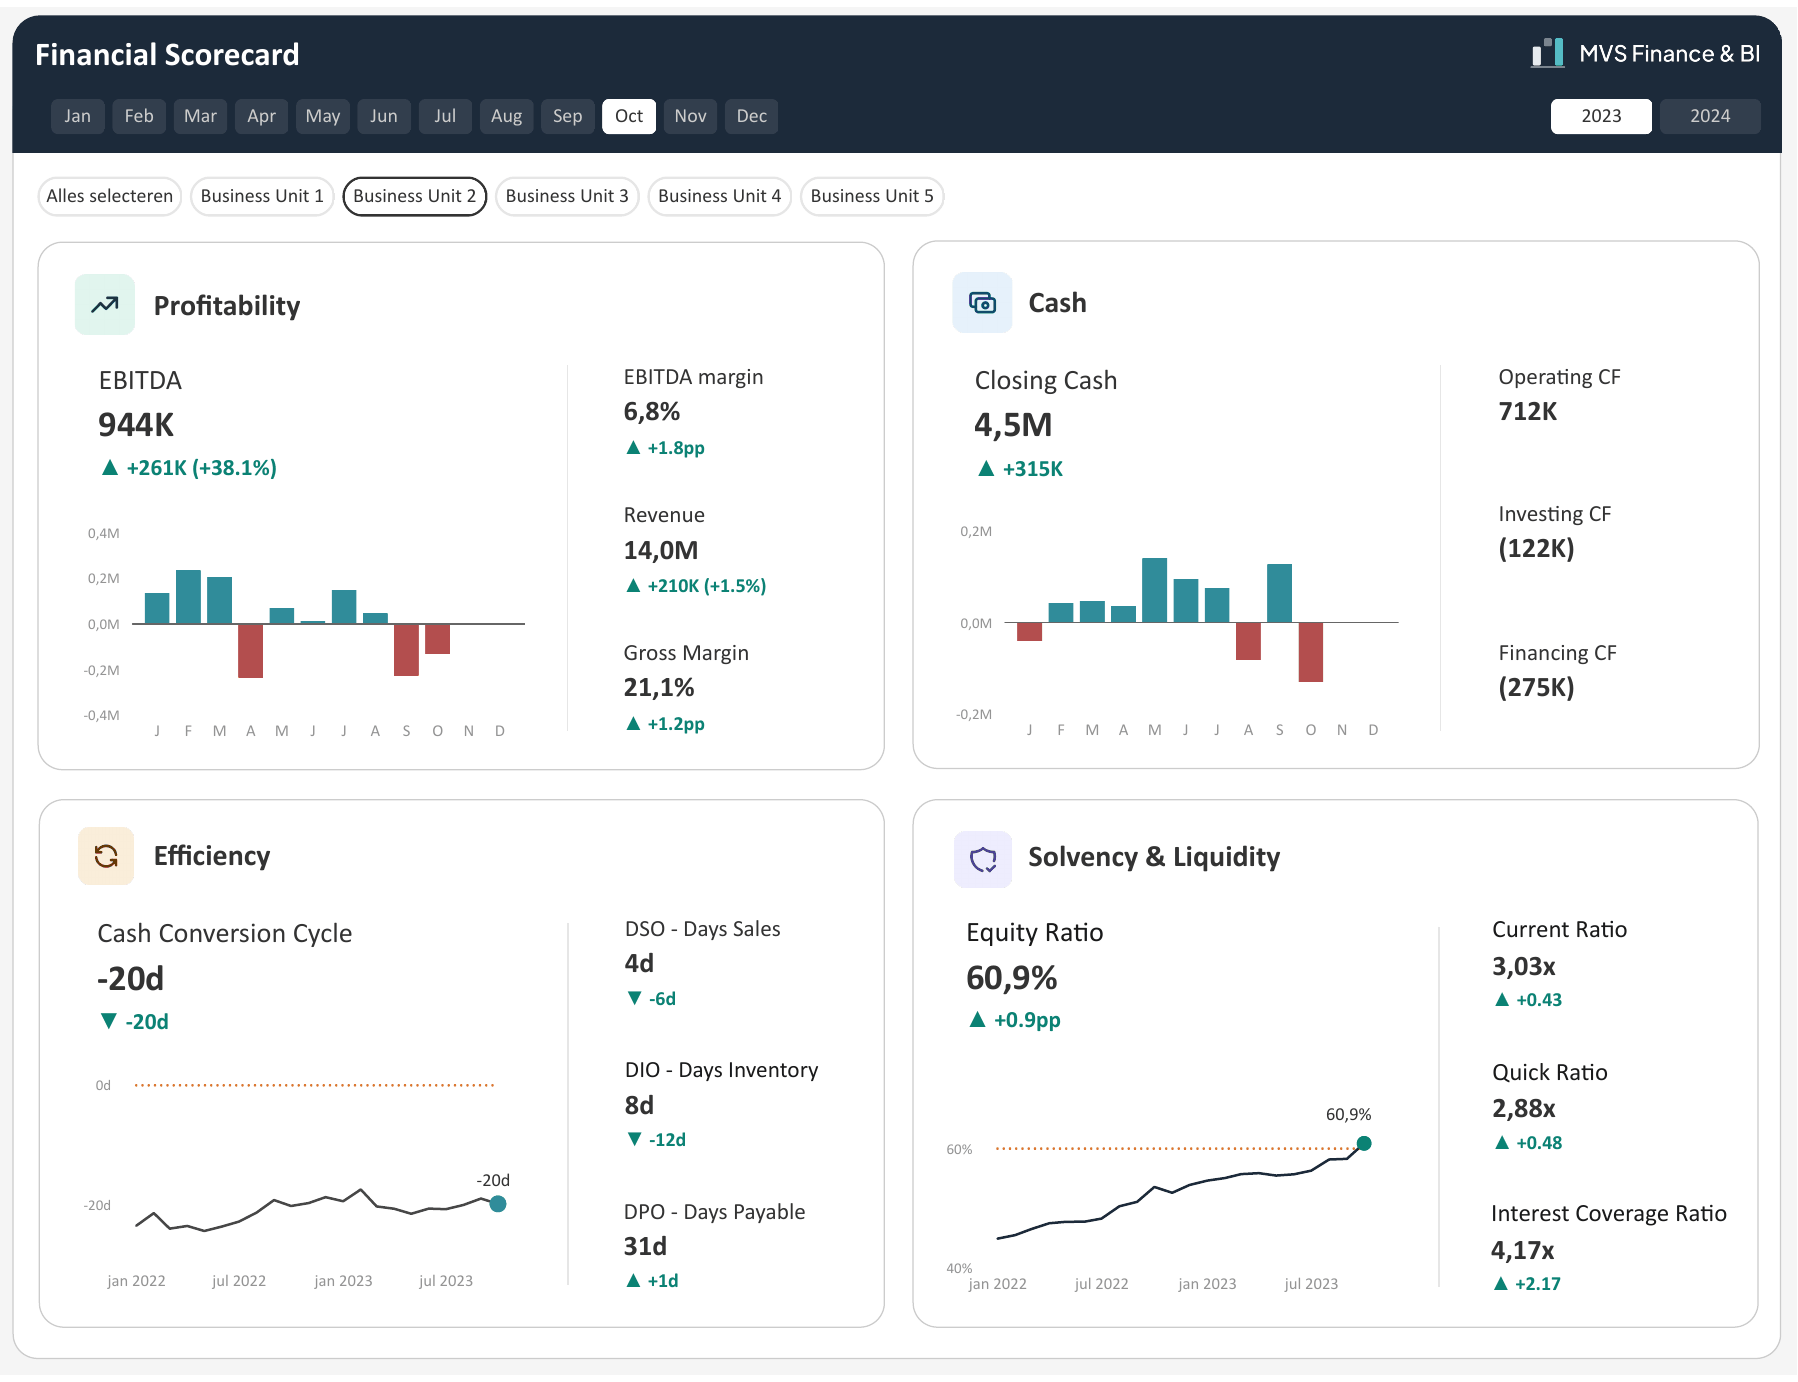Select the Mar month filter
Image resolution: width=1798 pixels, height=1382 pixels.
[x=200, y=116]
